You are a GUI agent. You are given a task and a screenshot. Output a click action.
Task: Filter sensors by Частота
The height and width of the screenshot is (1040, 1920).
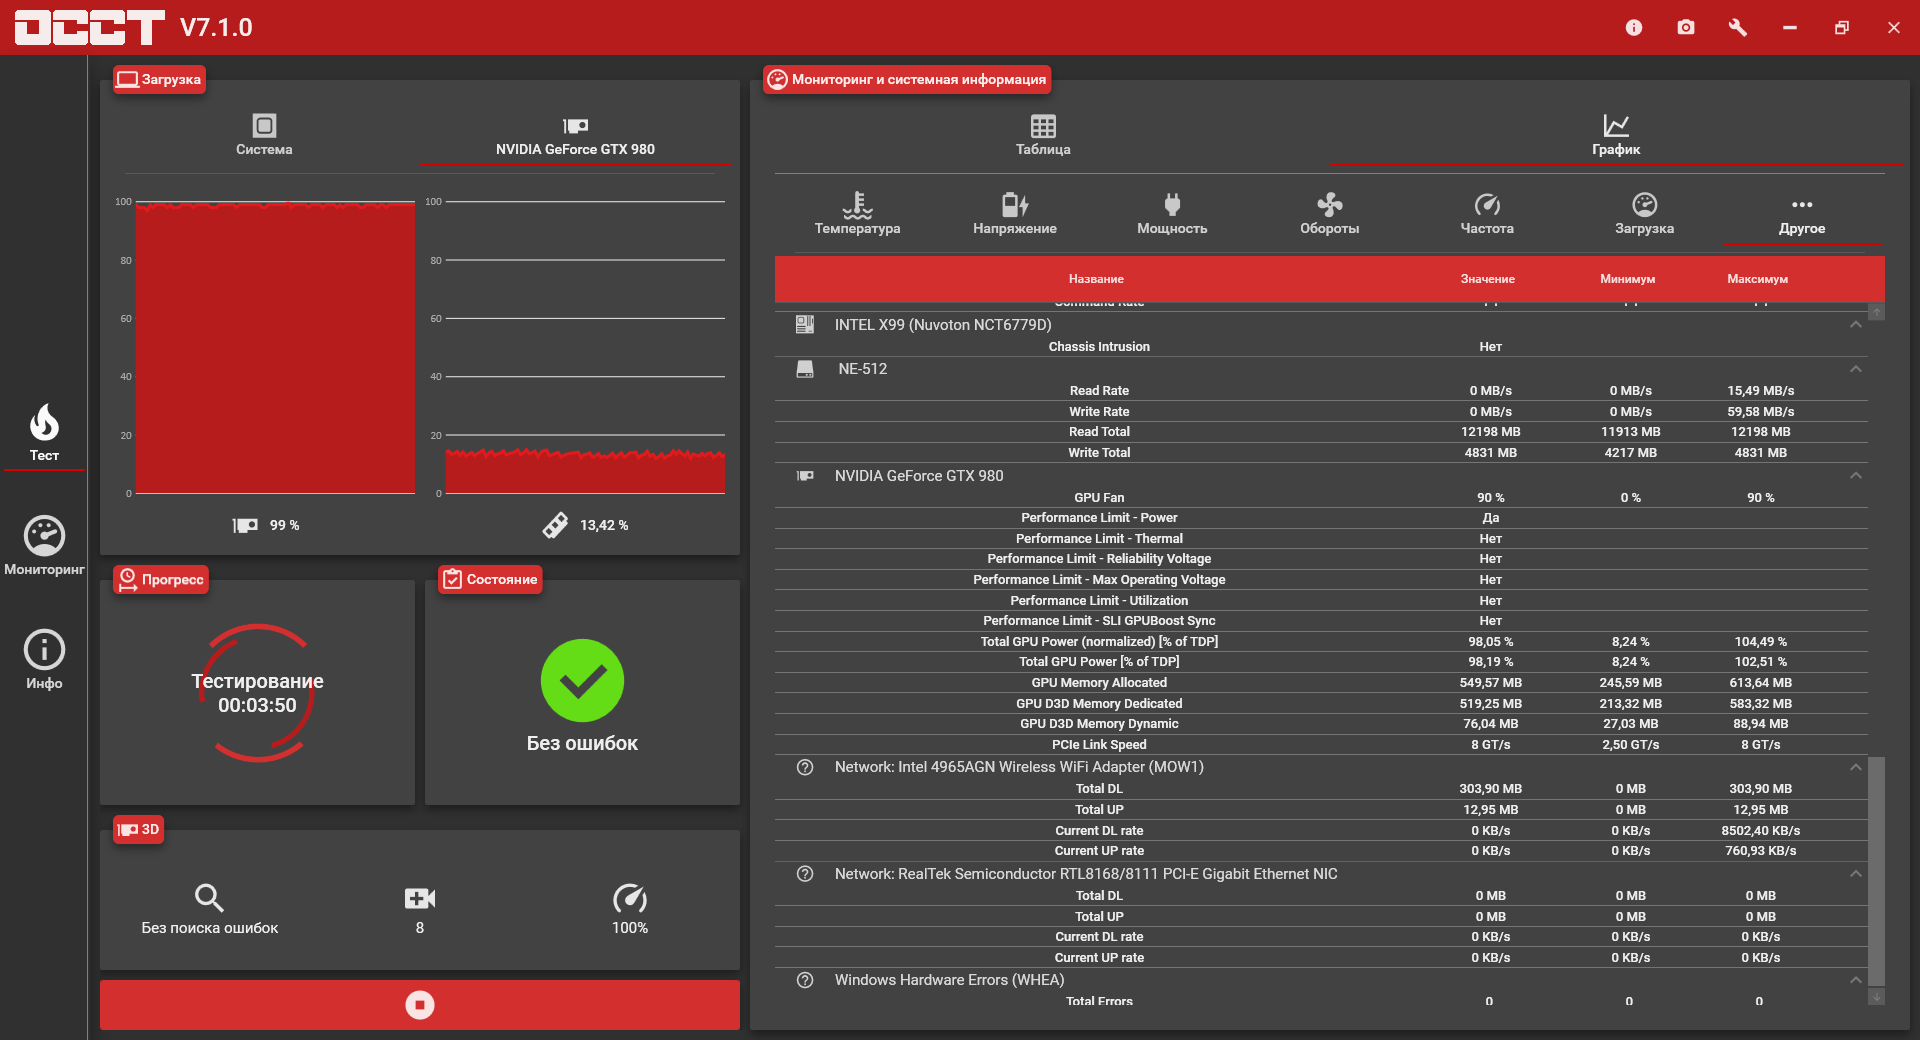(x=1487, y=215)
